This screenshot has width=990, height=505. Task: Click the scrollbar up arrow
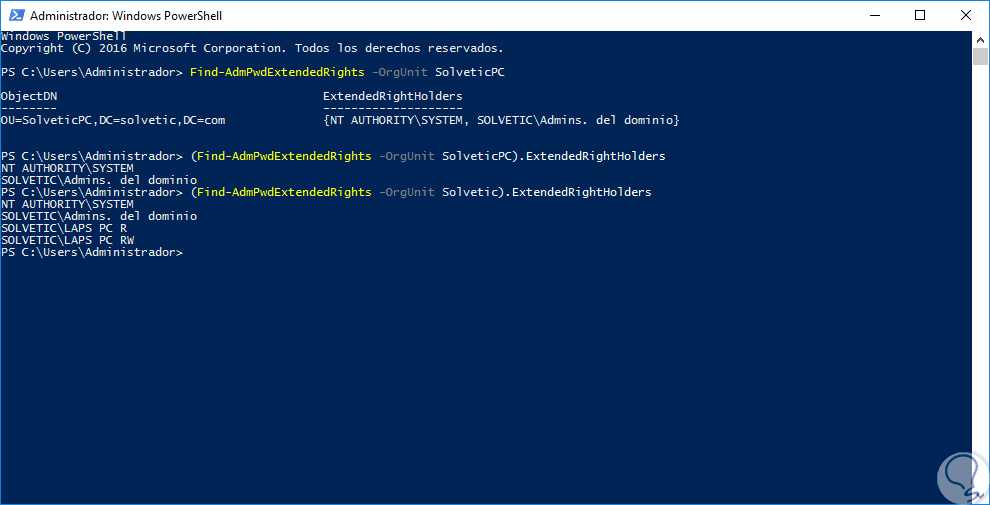(980, 40)
